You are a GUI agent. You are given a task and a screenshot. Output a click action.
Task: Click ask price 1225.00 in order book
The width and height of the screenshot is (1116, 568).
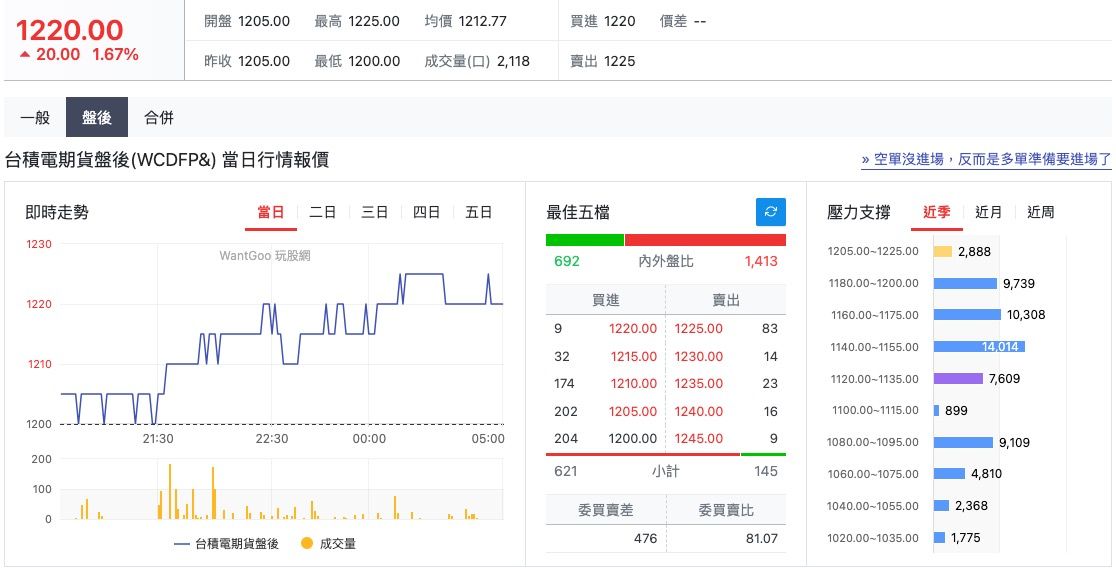699,329
